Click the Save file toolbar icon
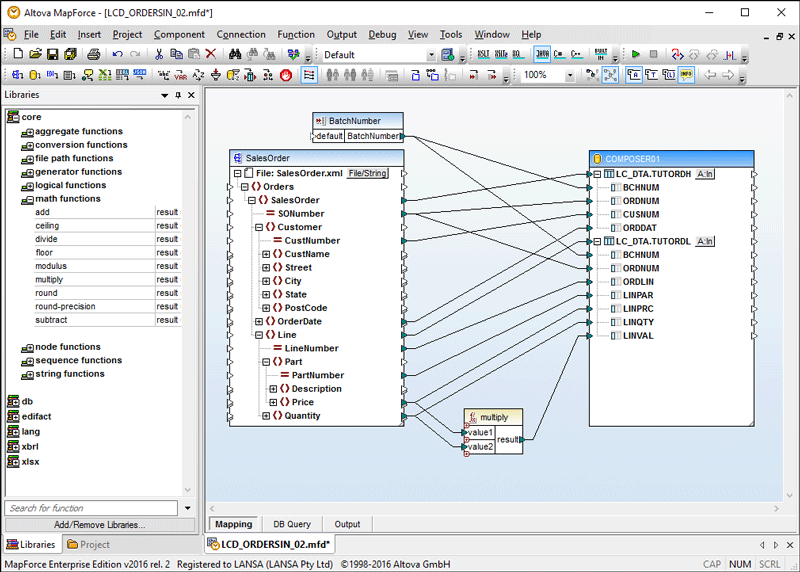The height and width of the screenshot is (572, 800). click(x=54, y=54)
